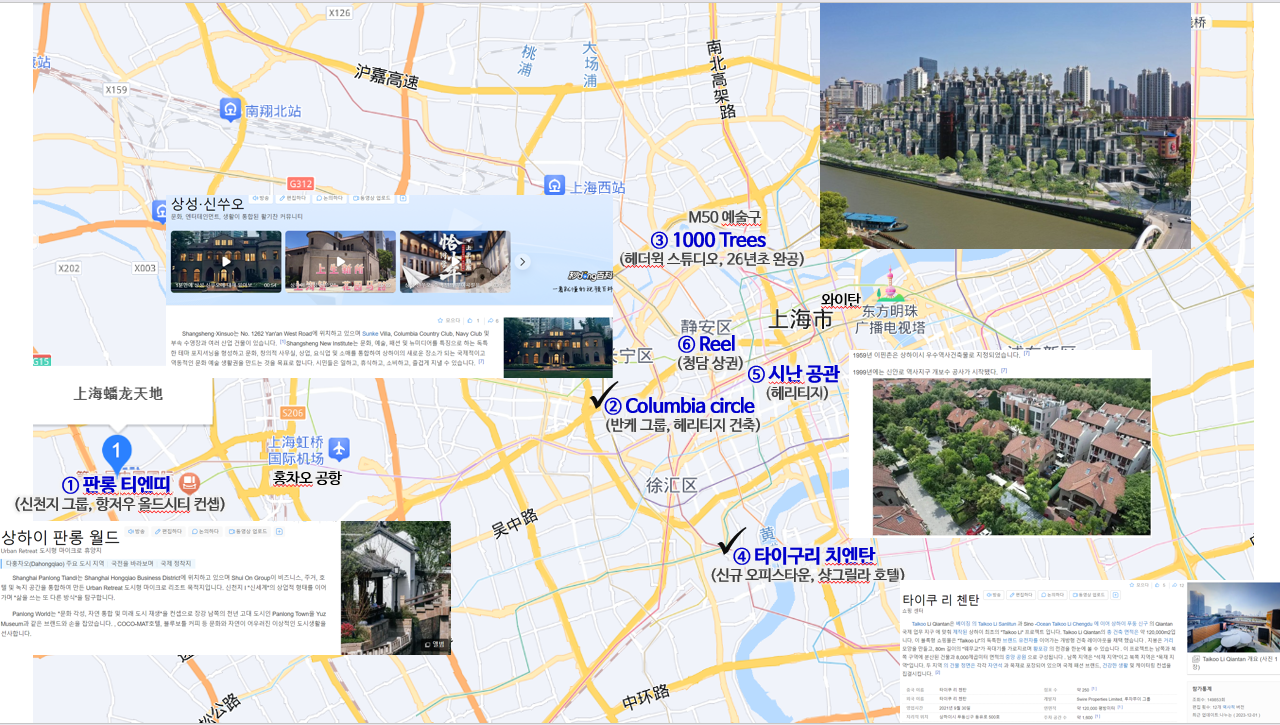1280x725 pixels.
Task: Play the video with pink 上生新所 text
Action: pyautogui.click(x=340, y=262)
